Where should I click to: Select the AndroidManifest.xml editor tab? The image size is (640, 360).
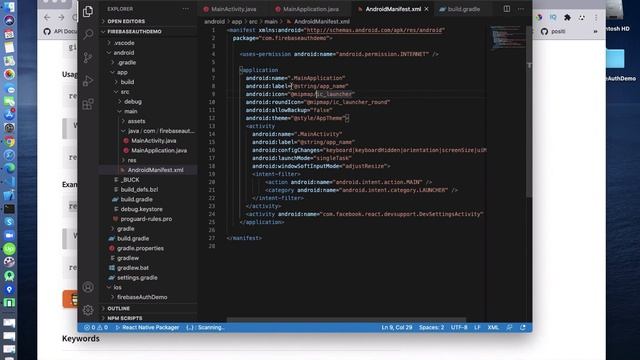coord(393,9)
